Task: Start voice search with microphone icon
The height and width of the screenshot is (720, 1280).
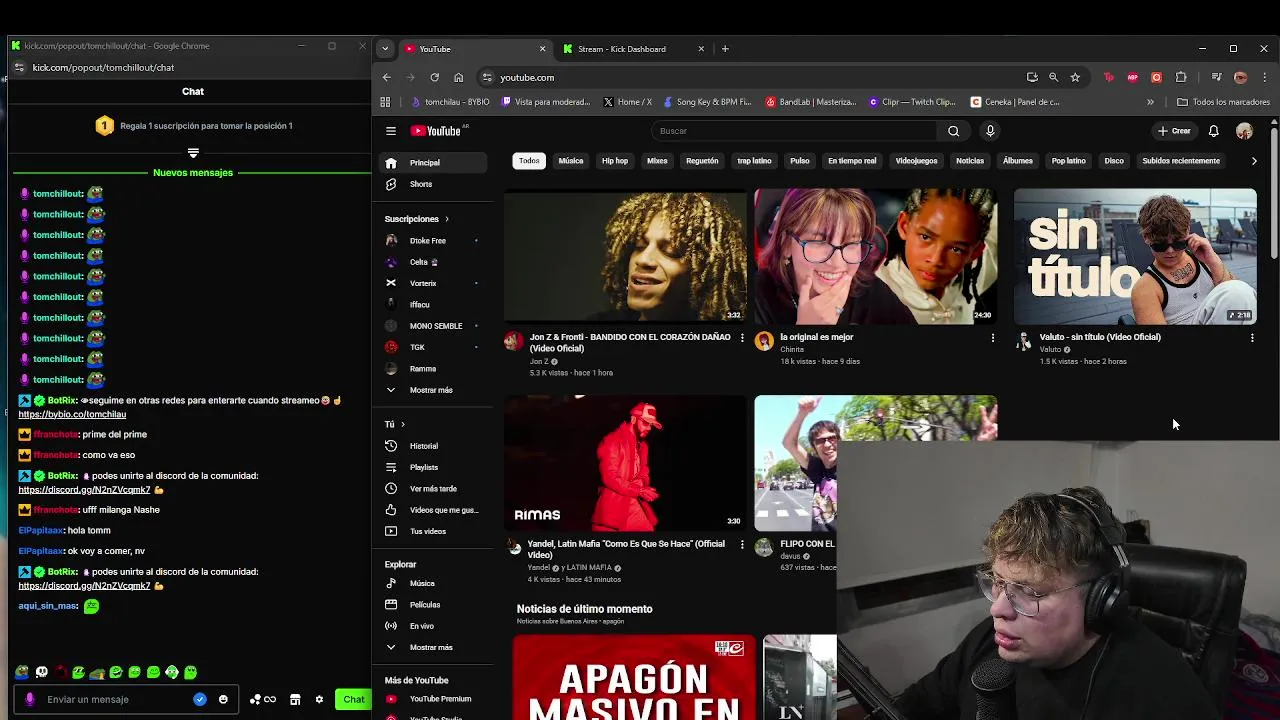Action: [990, 131]
